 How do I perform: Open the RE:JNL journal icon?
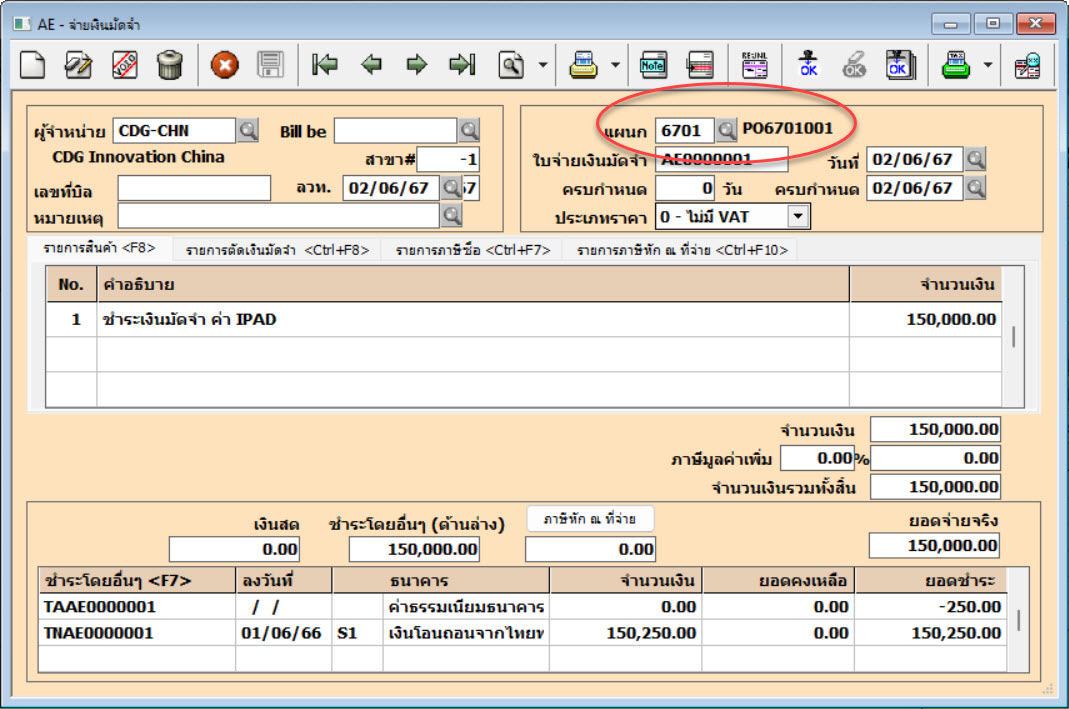(754, 65)
